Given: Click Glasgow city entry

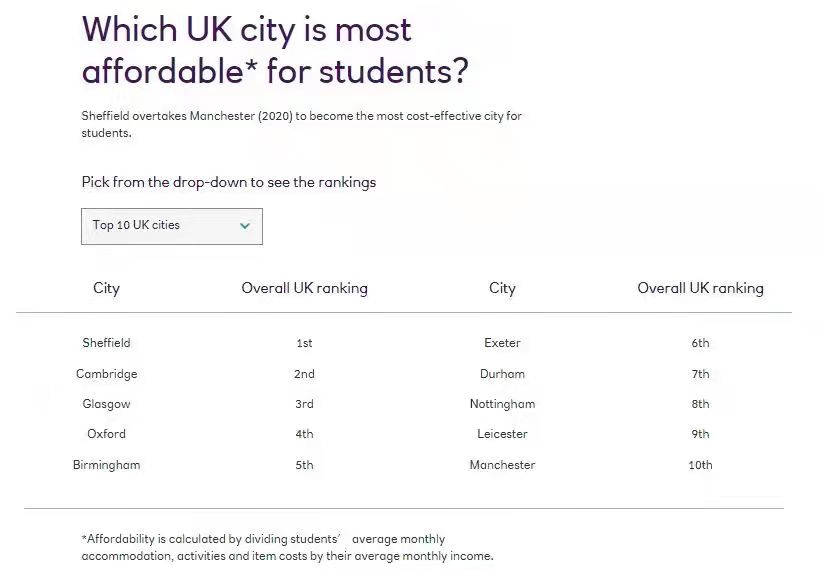Looking at the screenshot, I should pos(106,404).
